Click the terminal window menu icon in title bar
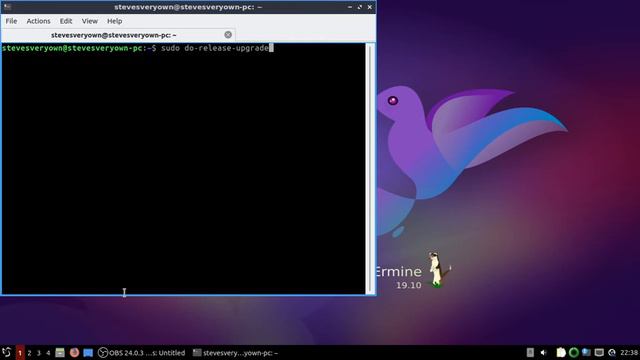The height and width of the screenshot is (360, 640). coord(7,7)
